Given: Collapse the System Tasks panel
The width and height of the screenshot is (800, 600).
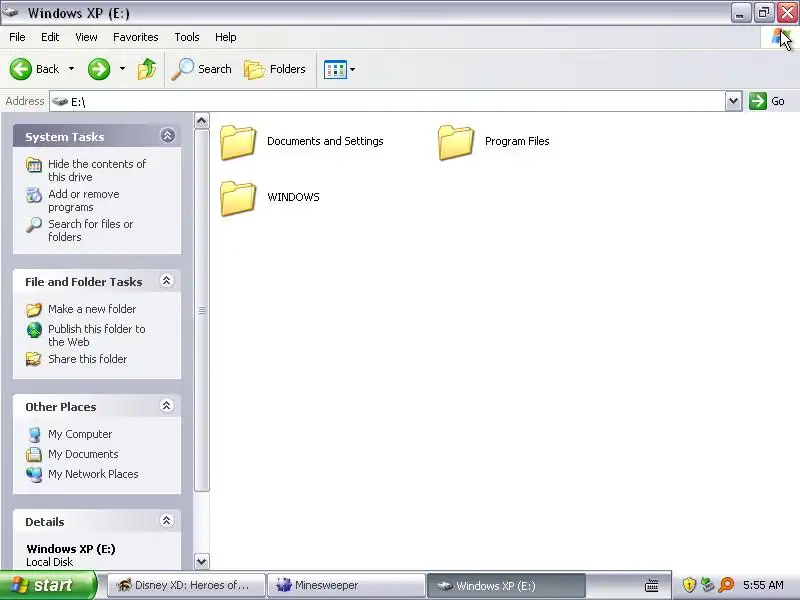Looking at the screenshot, I should (167, 136).
